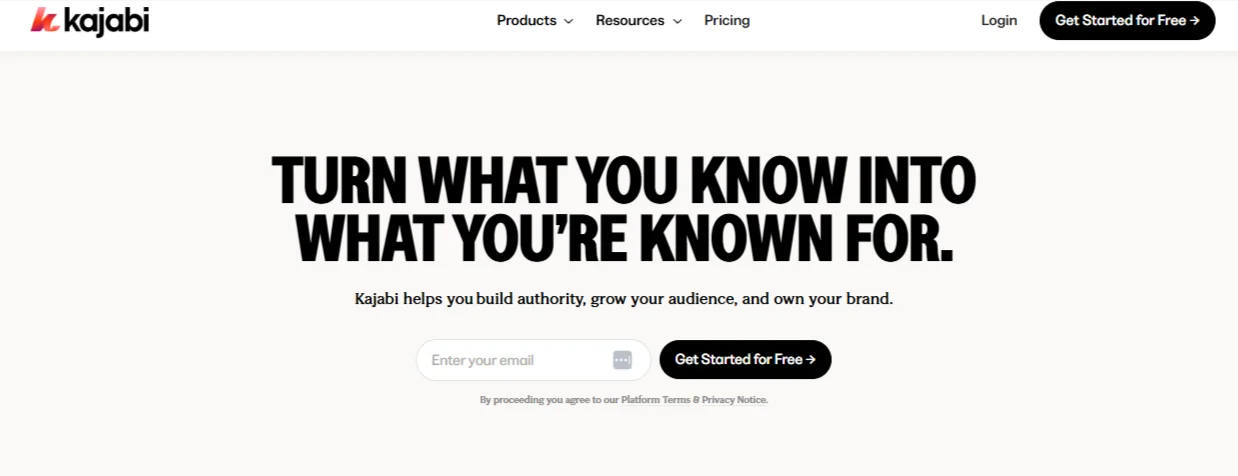The width and height of the screenshot is (1238, 476).
Task: Open the Privacy Notice link
Action: [734, 400]
